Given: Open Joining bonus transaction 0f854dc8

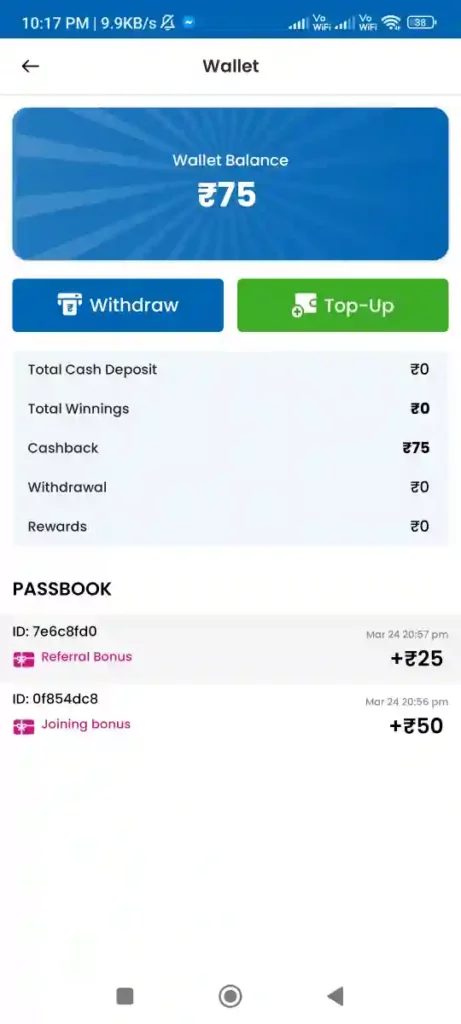Looking at the screenshot, I should [230, 716].
